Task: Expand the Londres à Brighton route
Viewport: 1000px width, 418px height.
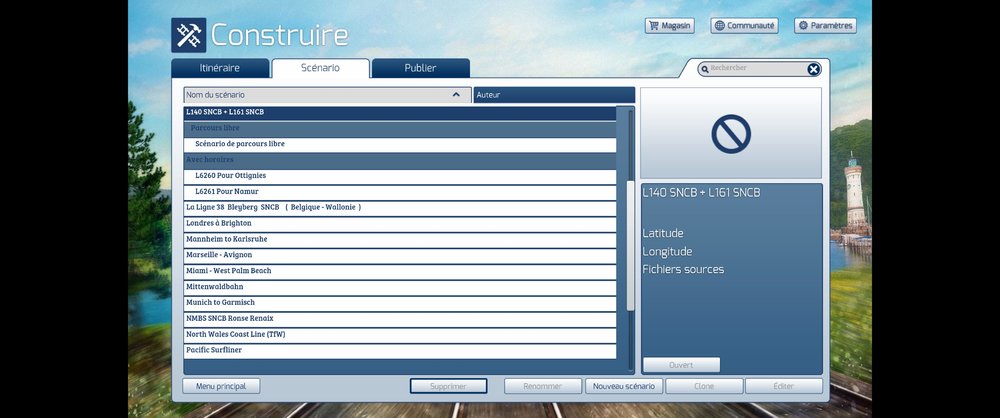Action: click(400, 223)
